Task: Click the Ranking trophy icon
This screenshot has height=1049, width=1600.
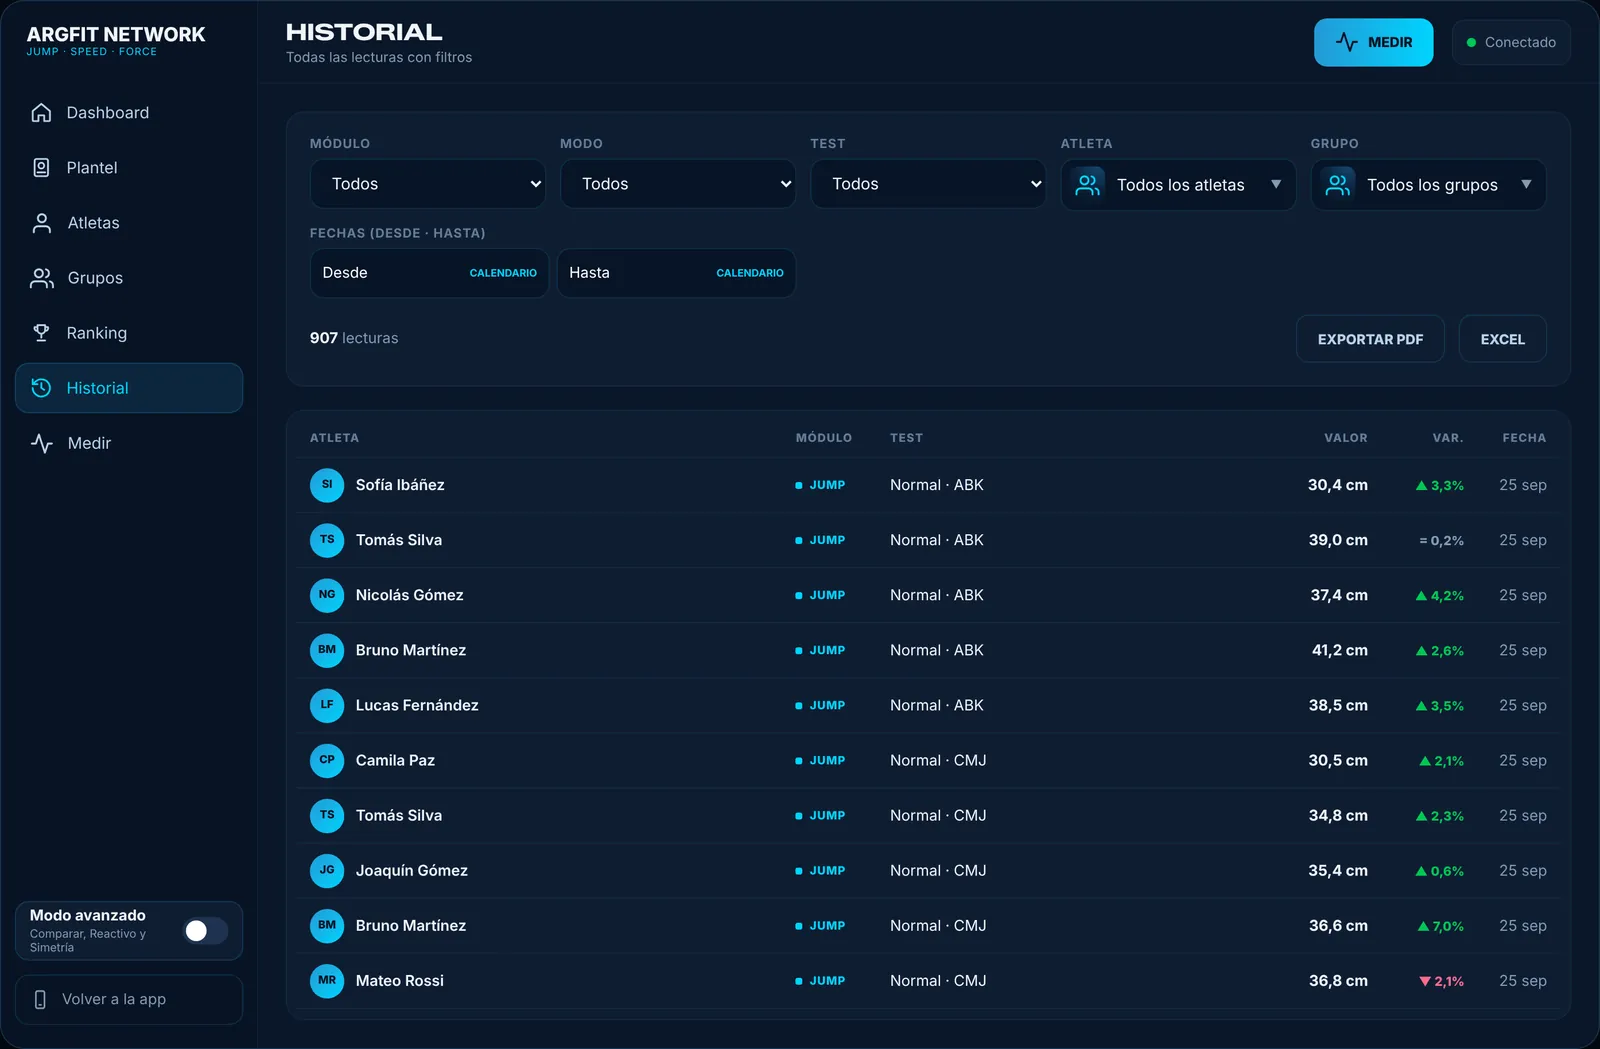Action: click(x=41, y=333)
